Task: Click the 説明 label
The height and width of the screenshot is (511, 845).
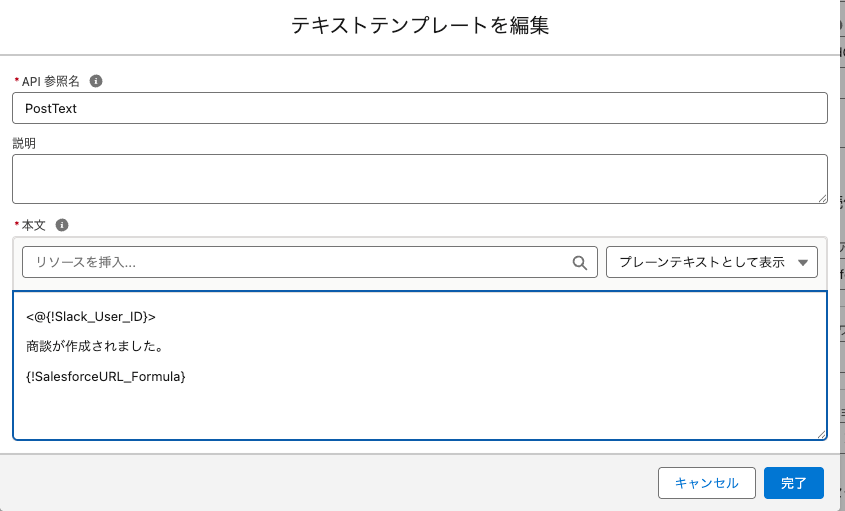Action: coord(24,143)
